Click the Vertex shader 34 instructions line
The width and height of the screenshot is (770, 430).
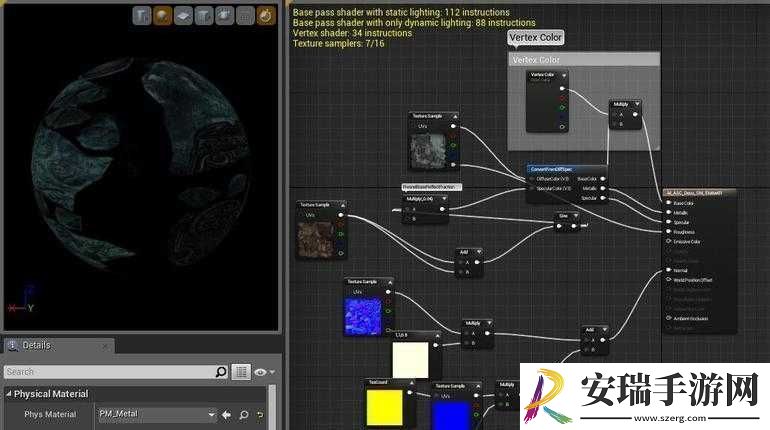point(352,33)
